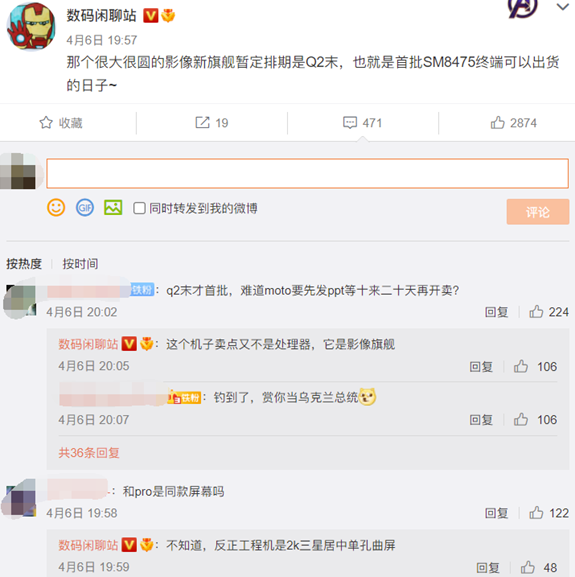
Task: Open the emoji picker smiley icon
Action: pyautogui.click(x=56, y=208)
